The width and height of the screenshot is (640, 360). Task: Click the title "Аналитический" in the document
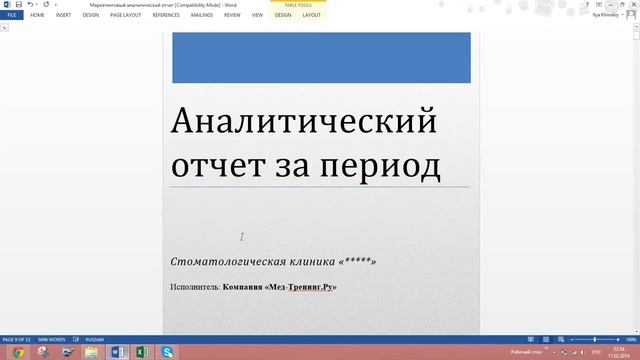click(304, 120)
